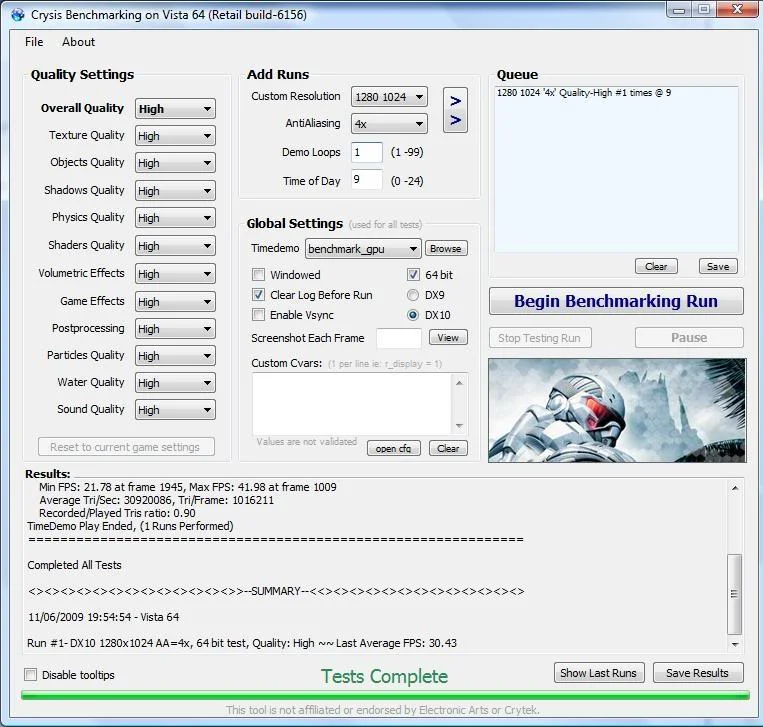Click the Crysis nanosuit image

617,411
